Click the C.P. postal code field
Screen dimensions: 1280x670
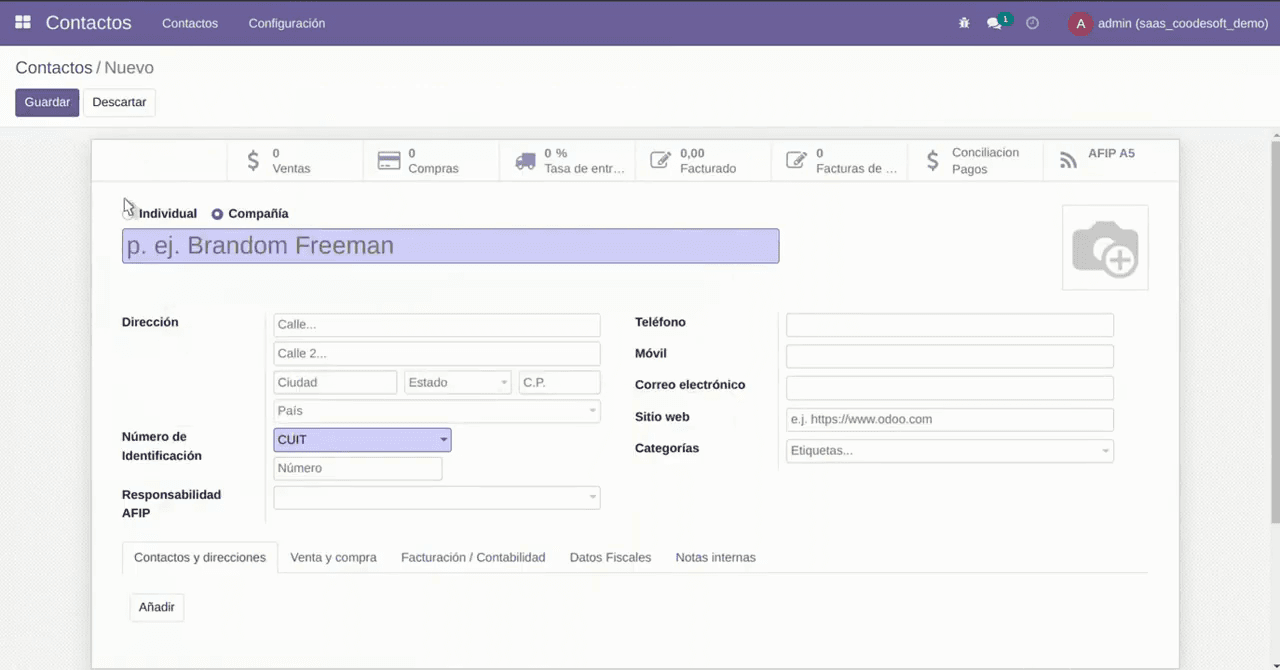pos(560,382)
